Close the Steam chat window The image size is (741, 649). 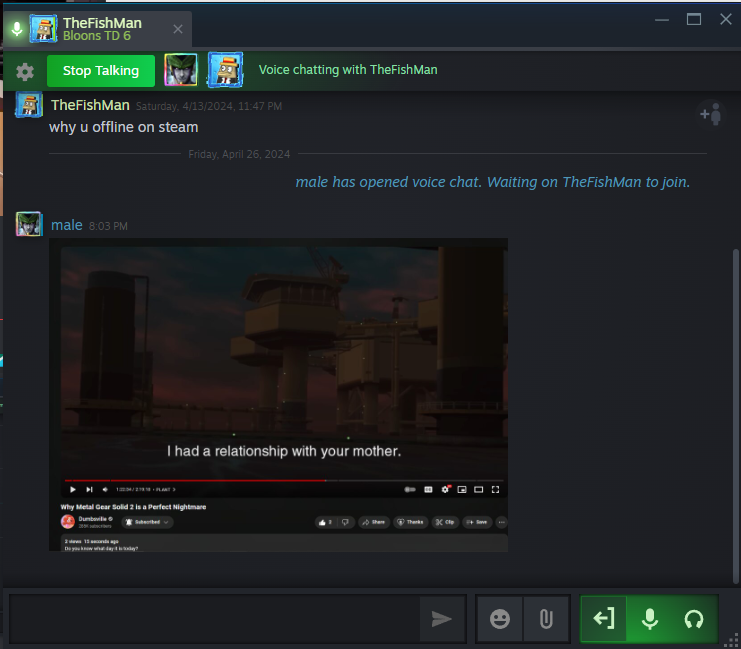point(725,19)
